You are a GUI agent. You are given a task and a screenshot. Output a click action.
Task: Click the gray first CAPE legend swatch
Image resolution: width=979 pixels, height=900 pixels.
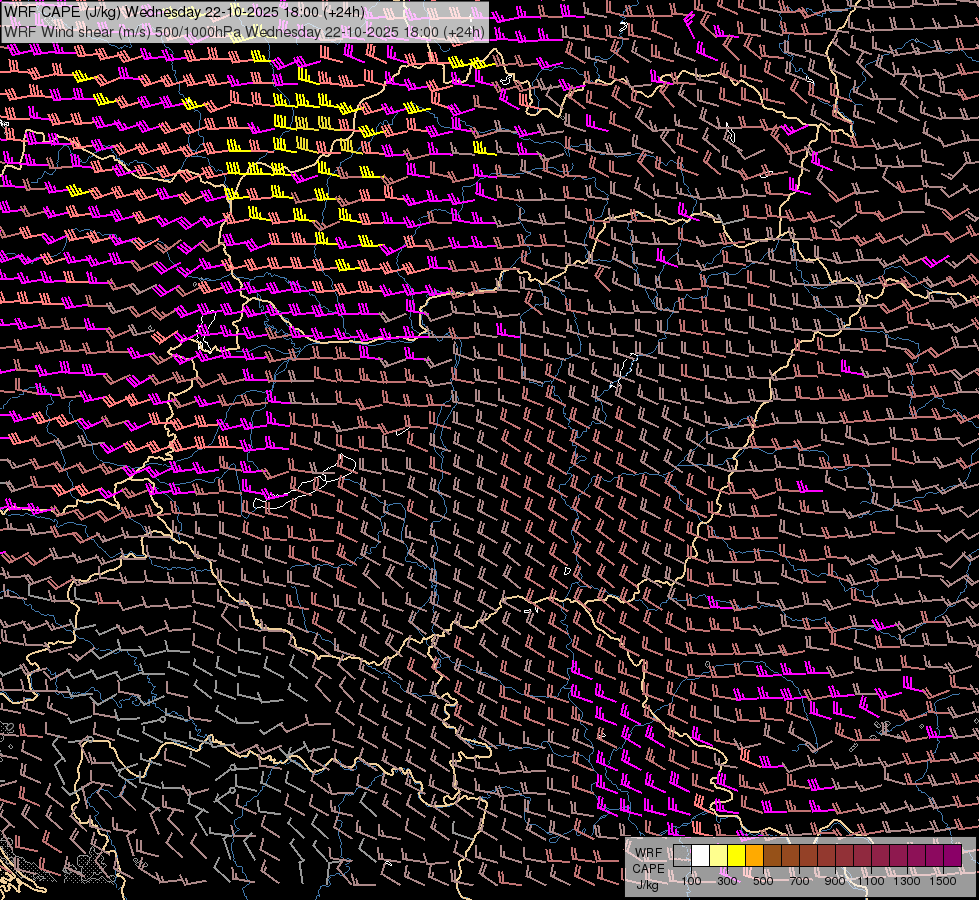pyautogui.click(x=682, y=856)
